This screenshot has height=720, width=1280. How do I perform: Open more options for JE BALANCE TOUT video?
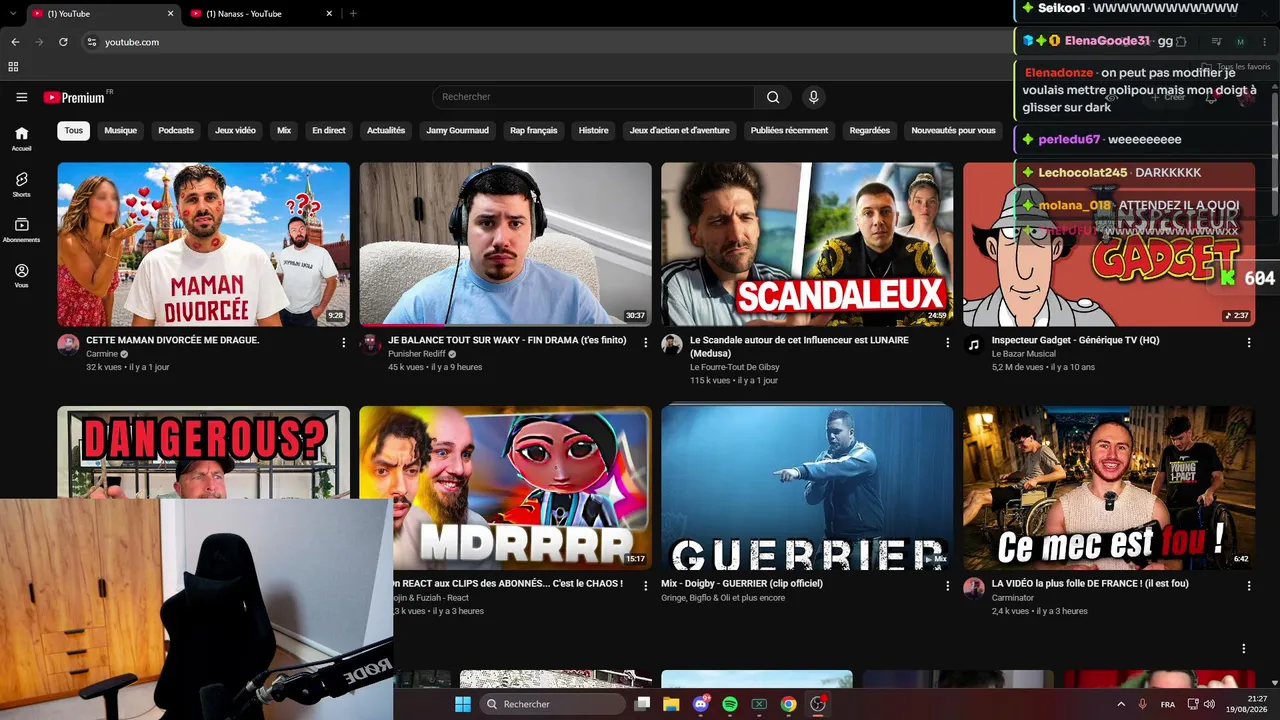coord(646,342)
